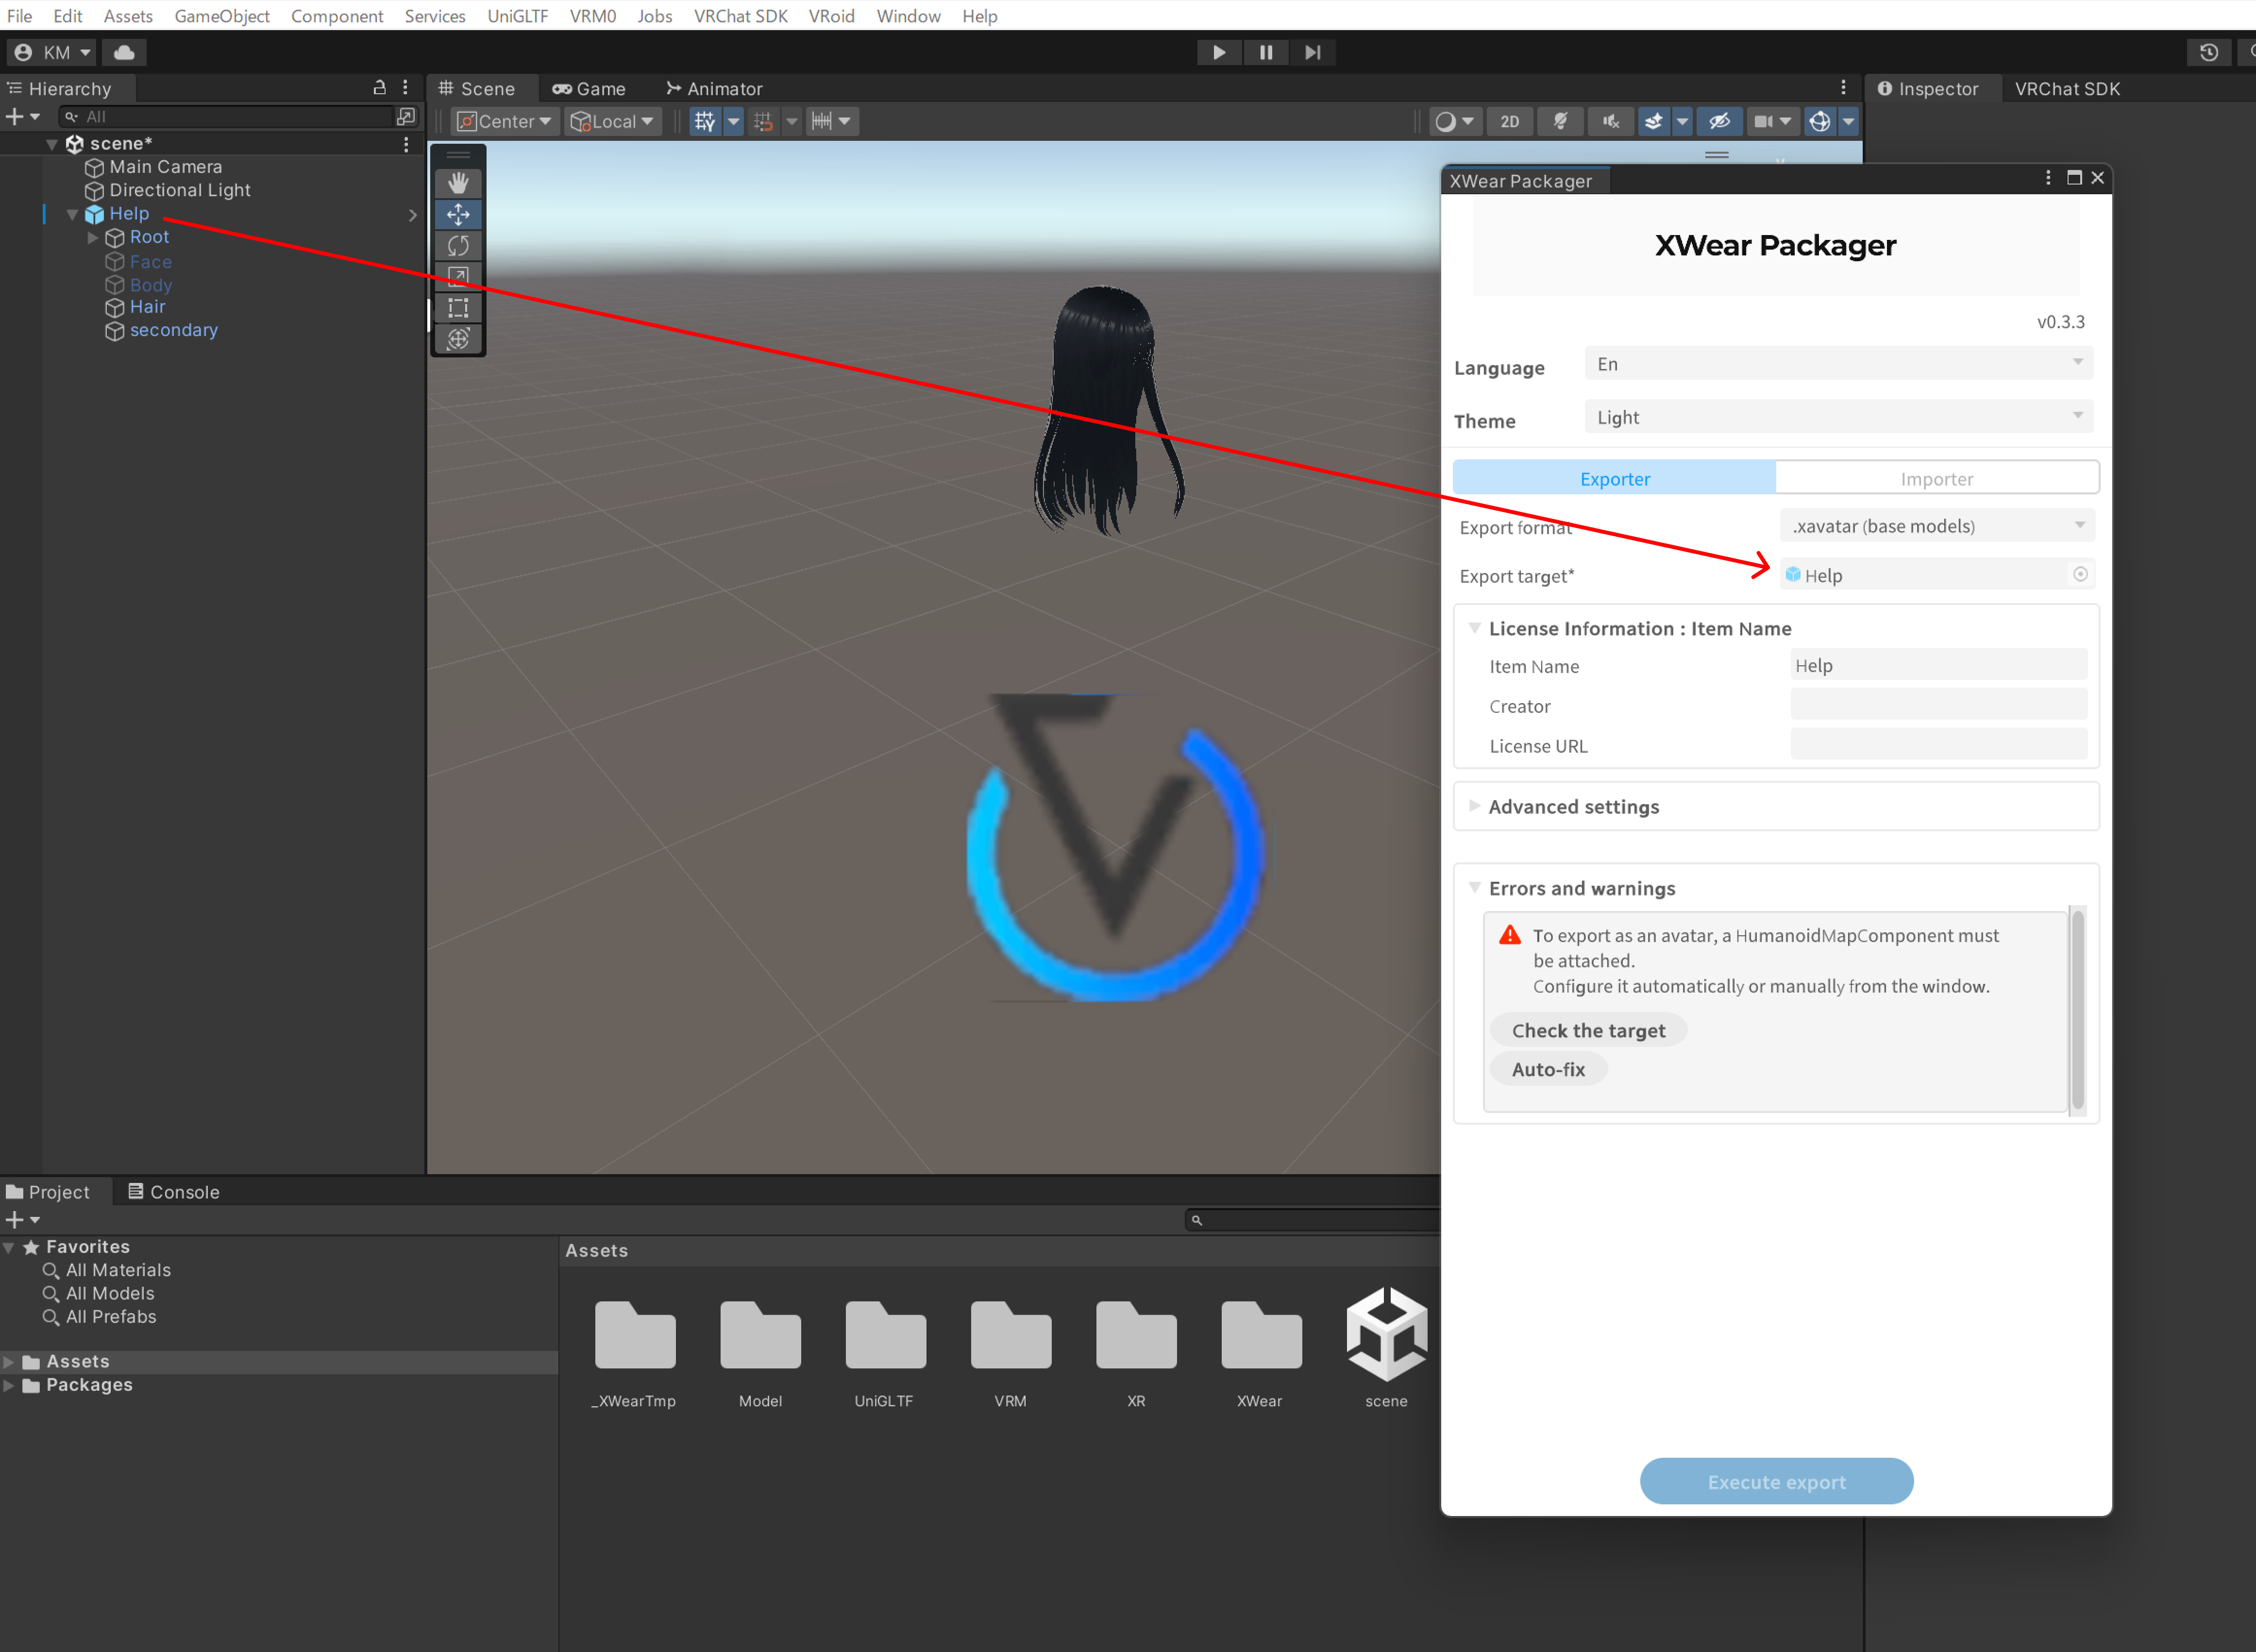
Task: Open Hierarchy panel more options
Action: [x=405, y=88]
